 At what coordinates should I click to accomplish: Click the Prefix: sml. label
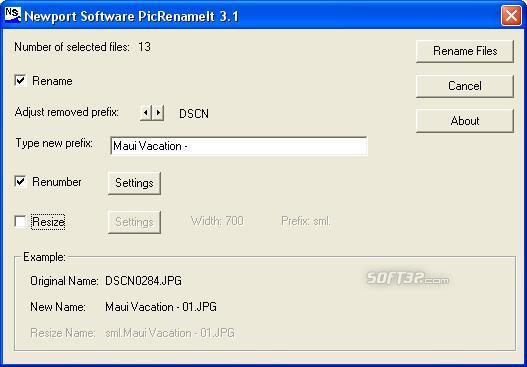(306, 221)
